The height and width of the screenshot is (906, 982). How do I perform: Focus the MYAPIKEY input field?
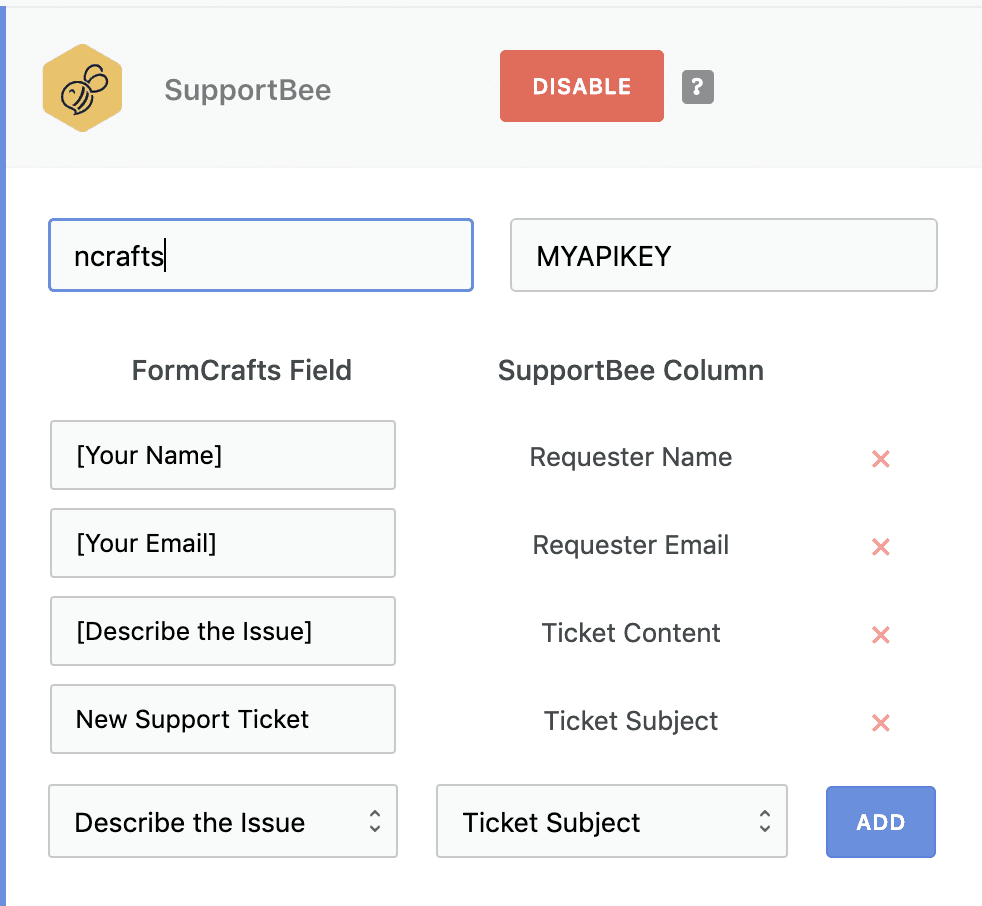tap(723, 255)
